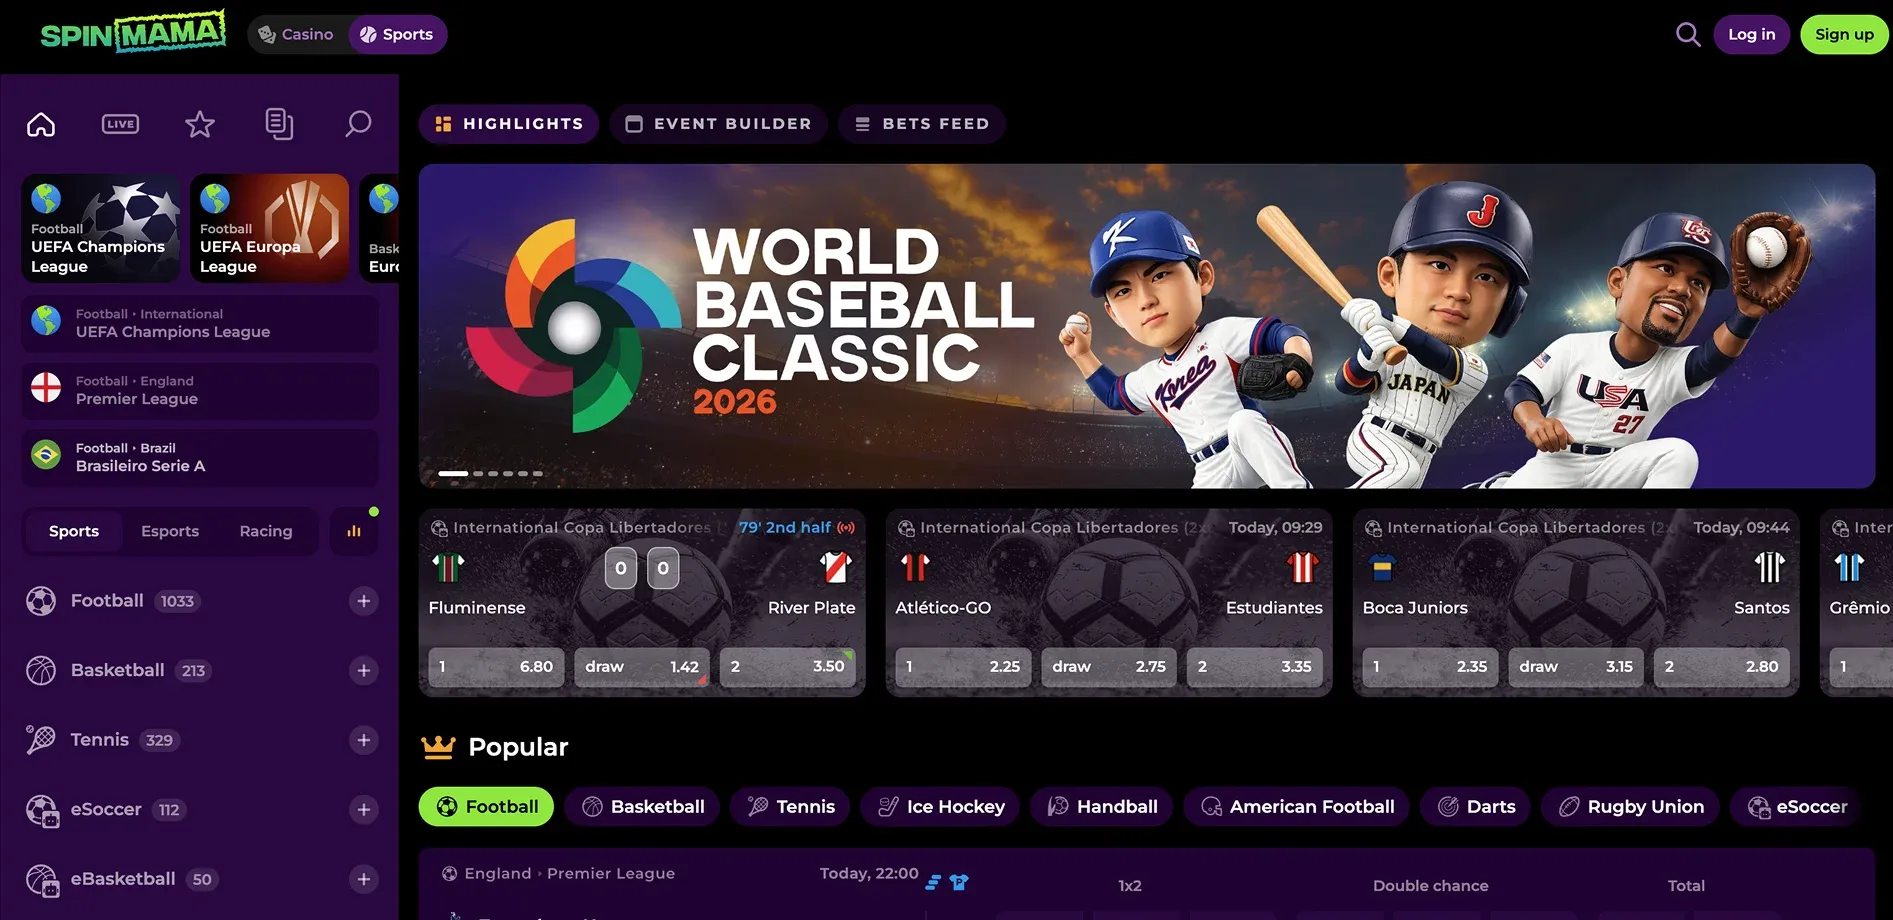Click the Sign up button
This screenshot has width=1893, height=920.
point(1844,35)
